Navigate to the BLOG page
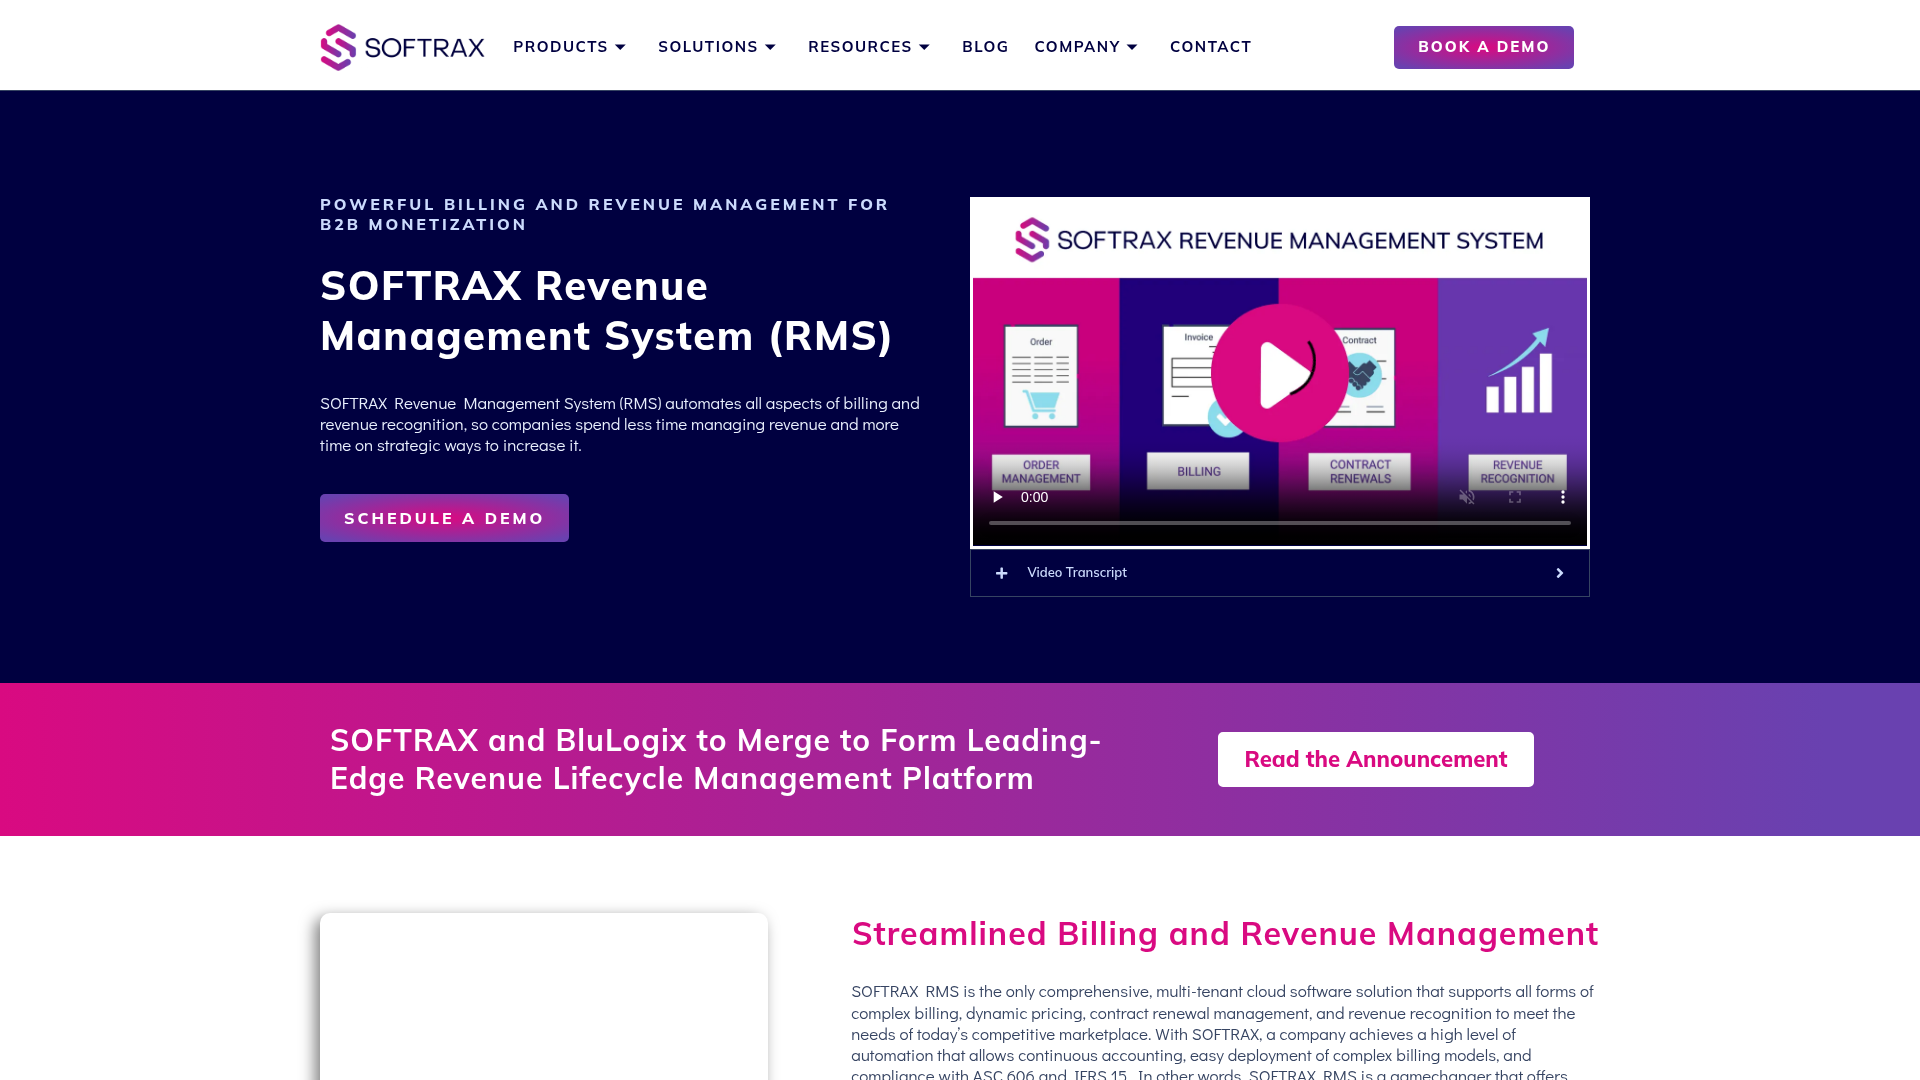The width and height of the screenshot is (1920, 1080). (985, 46)
